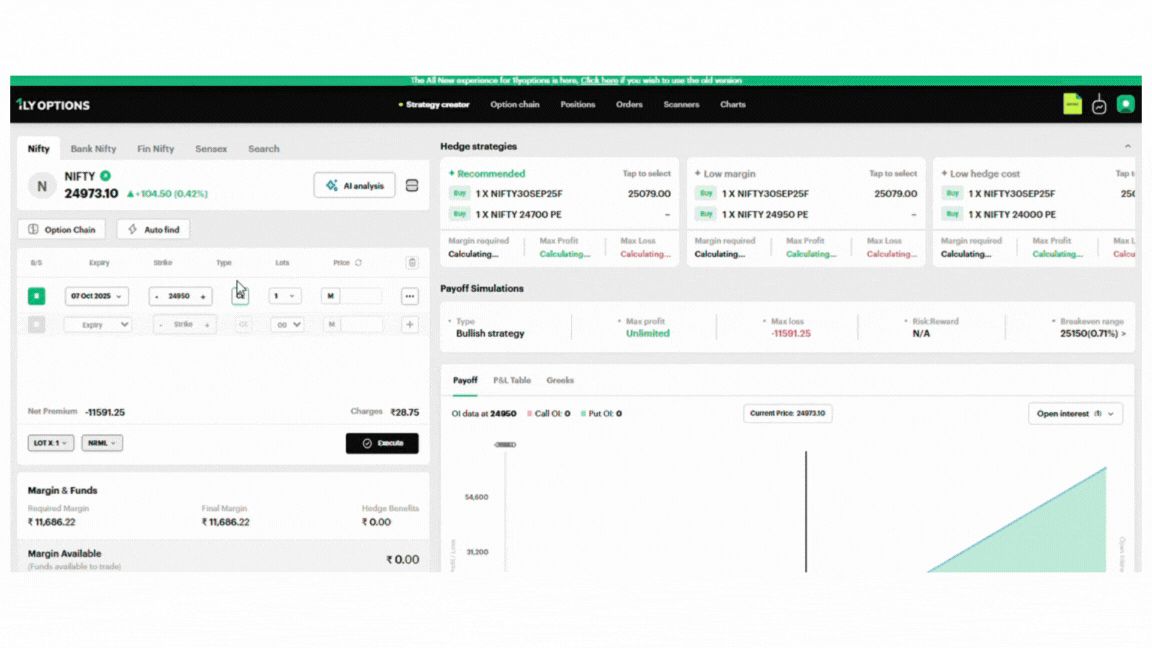Open the Option chain menu item
1152x648 pixels.
click(514, 104)
